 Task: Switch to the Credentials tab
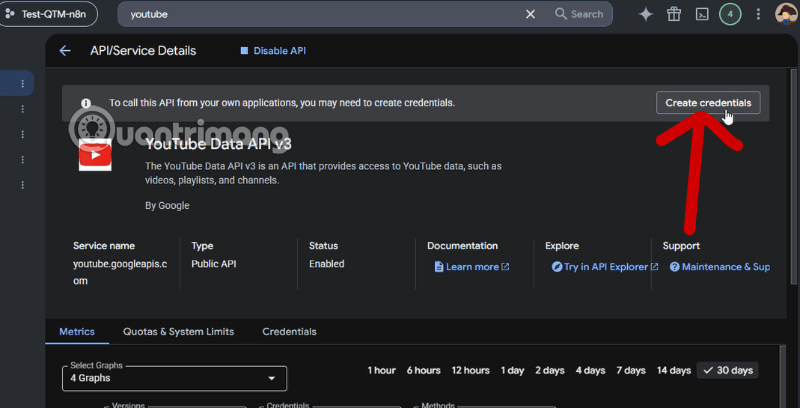tap(289, 332)
